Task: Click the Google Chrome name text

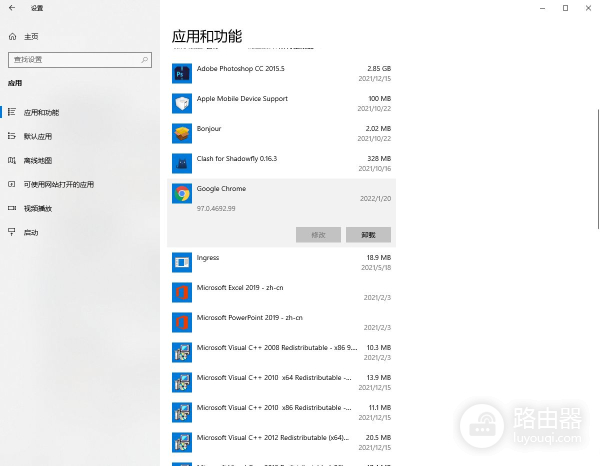Action: point(221,189)
